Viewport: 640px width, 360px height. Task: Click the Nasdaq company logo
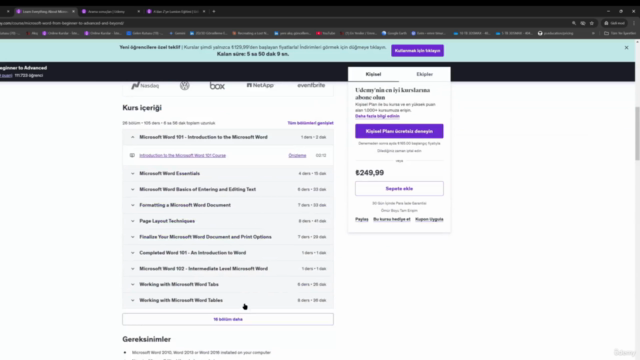point(145,85)
